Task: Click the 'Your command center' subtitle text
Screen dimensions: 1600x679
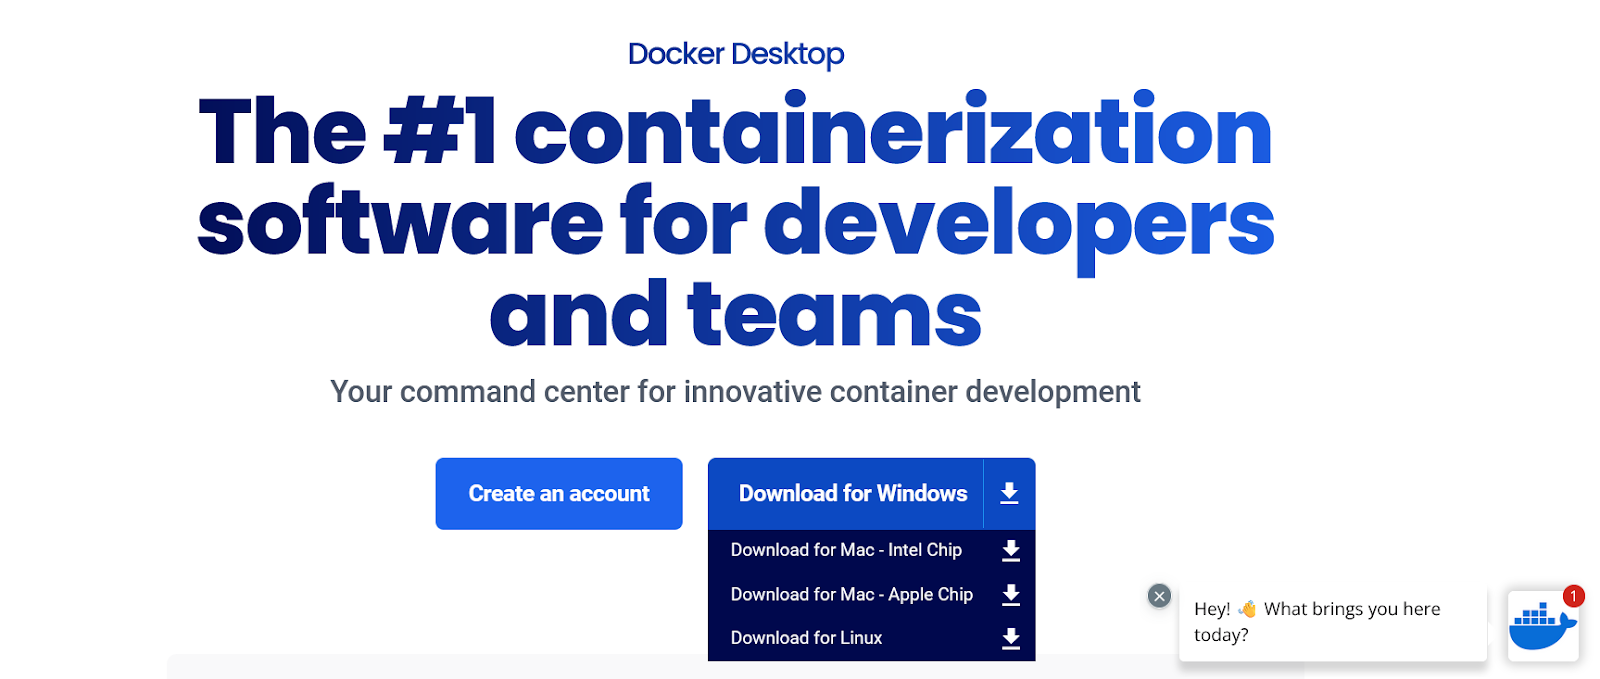Action: [x=735, y=392]
